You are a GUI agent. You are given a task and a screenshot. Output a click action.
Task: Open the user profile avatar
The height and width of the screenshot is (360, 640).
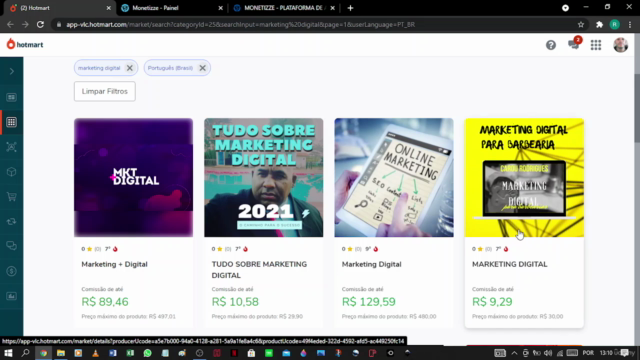620,45
